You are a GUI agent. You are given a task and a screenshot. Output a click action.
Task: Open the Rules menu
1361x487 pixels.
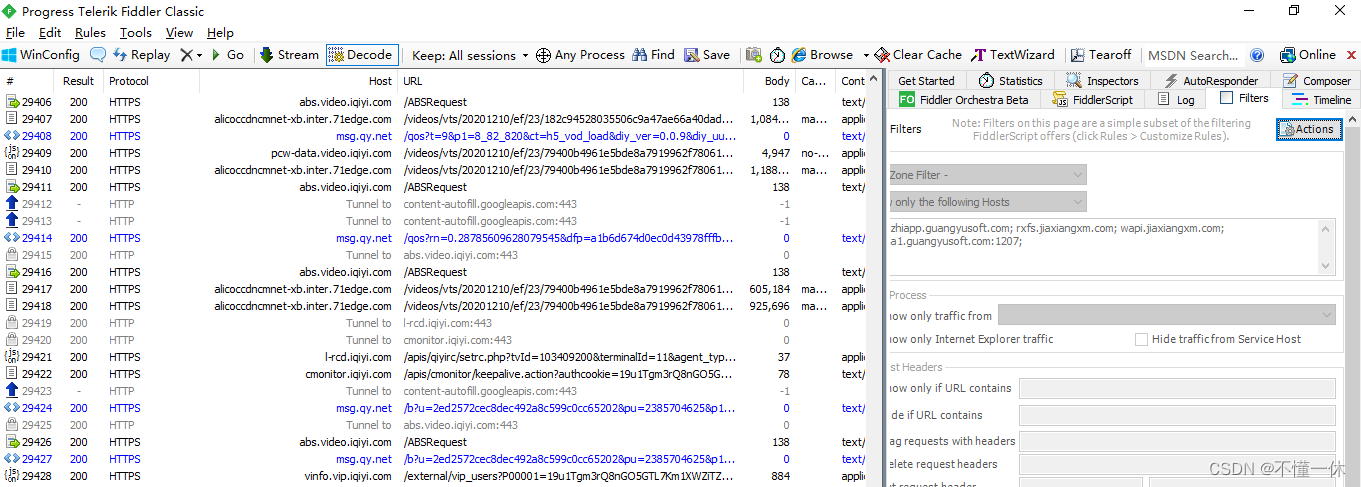[x=90, y=32]
